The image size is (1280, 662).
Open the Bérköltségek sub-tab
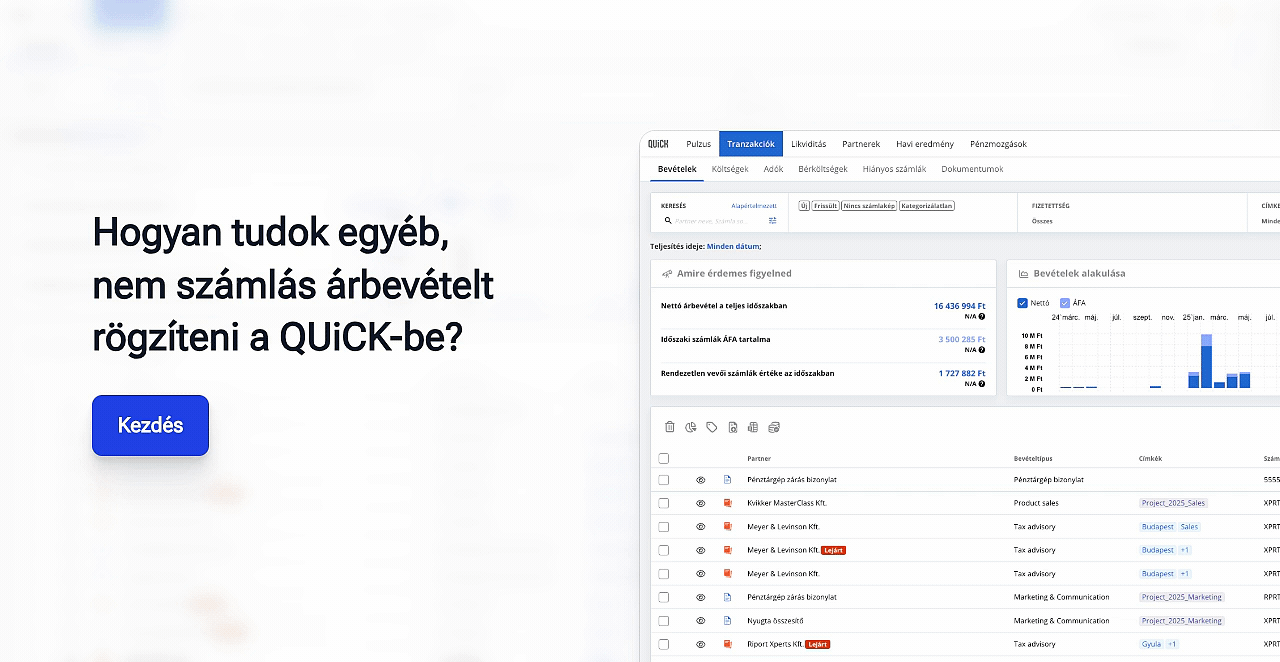[823, 169]
